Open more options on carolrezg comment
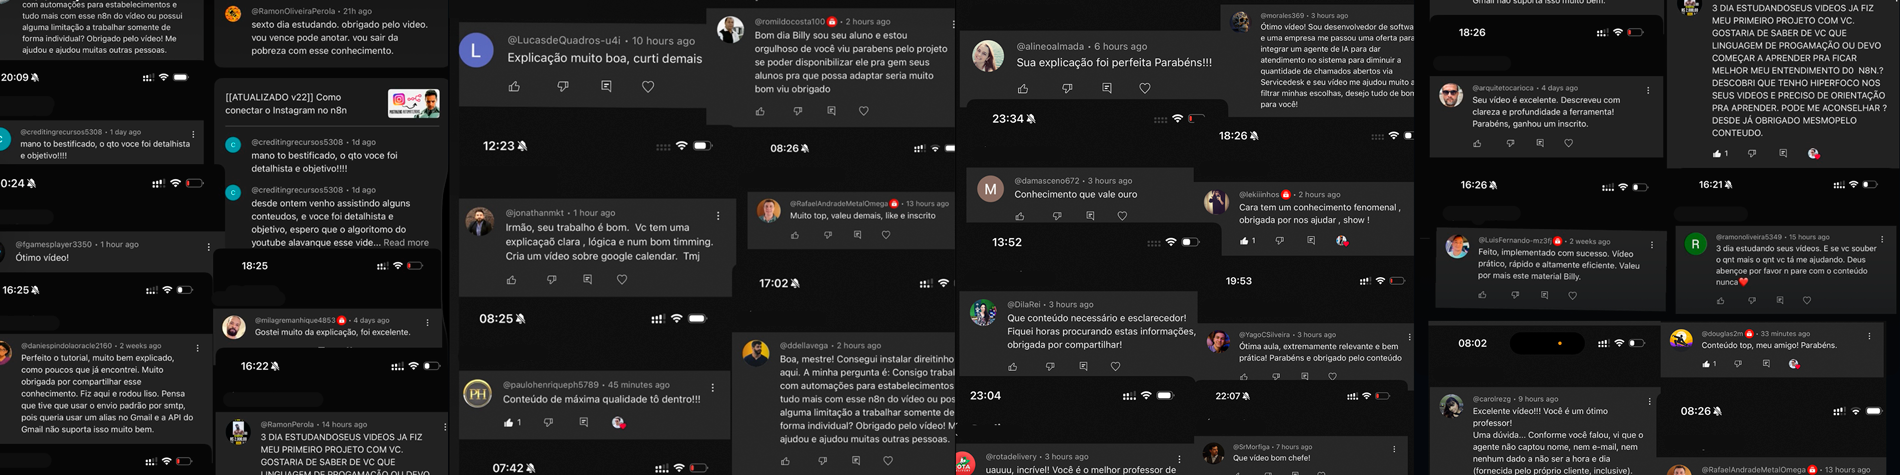The height and width of the screenshot is (475, 1900). click(1650, 402)
